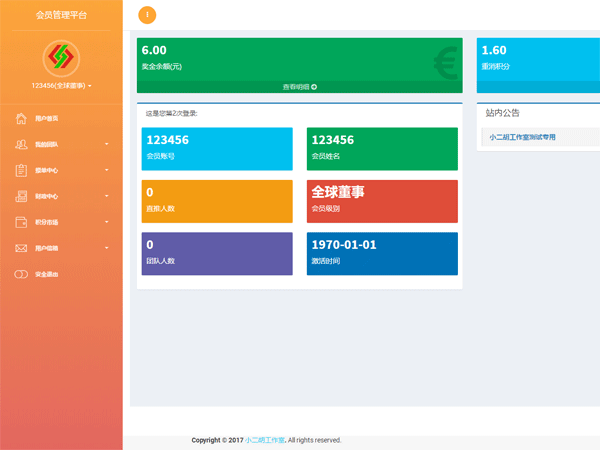The height and width of the screenshot is (450, 600).
Task: Click the finance center icon in sidebar
Action: click(x=21, y=197)
